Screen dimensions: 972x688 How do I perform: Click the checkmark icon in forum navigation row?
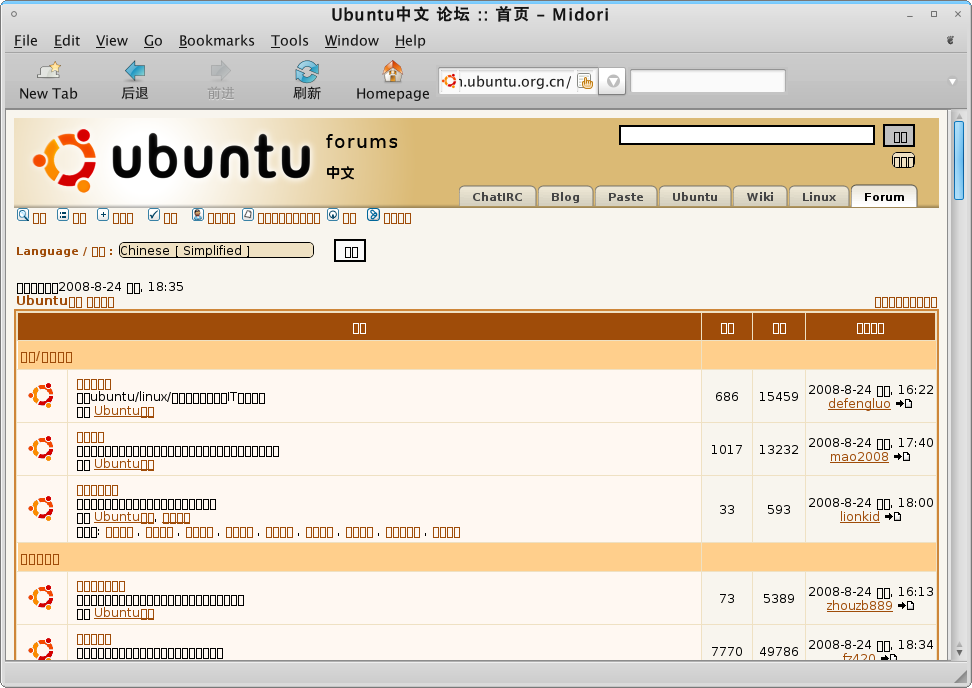pyautogui.click(x=154, y=215)
